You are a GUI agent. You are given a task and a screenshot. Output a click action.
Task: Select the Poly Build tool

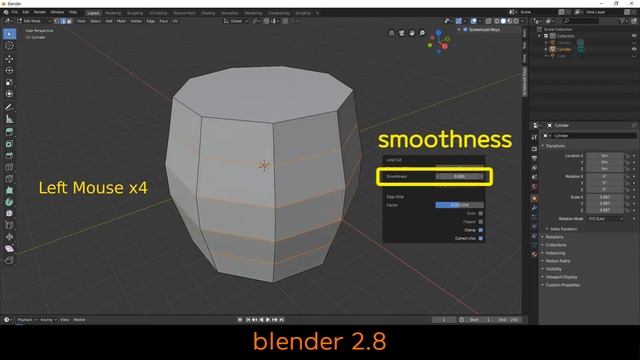pos(9,190)
